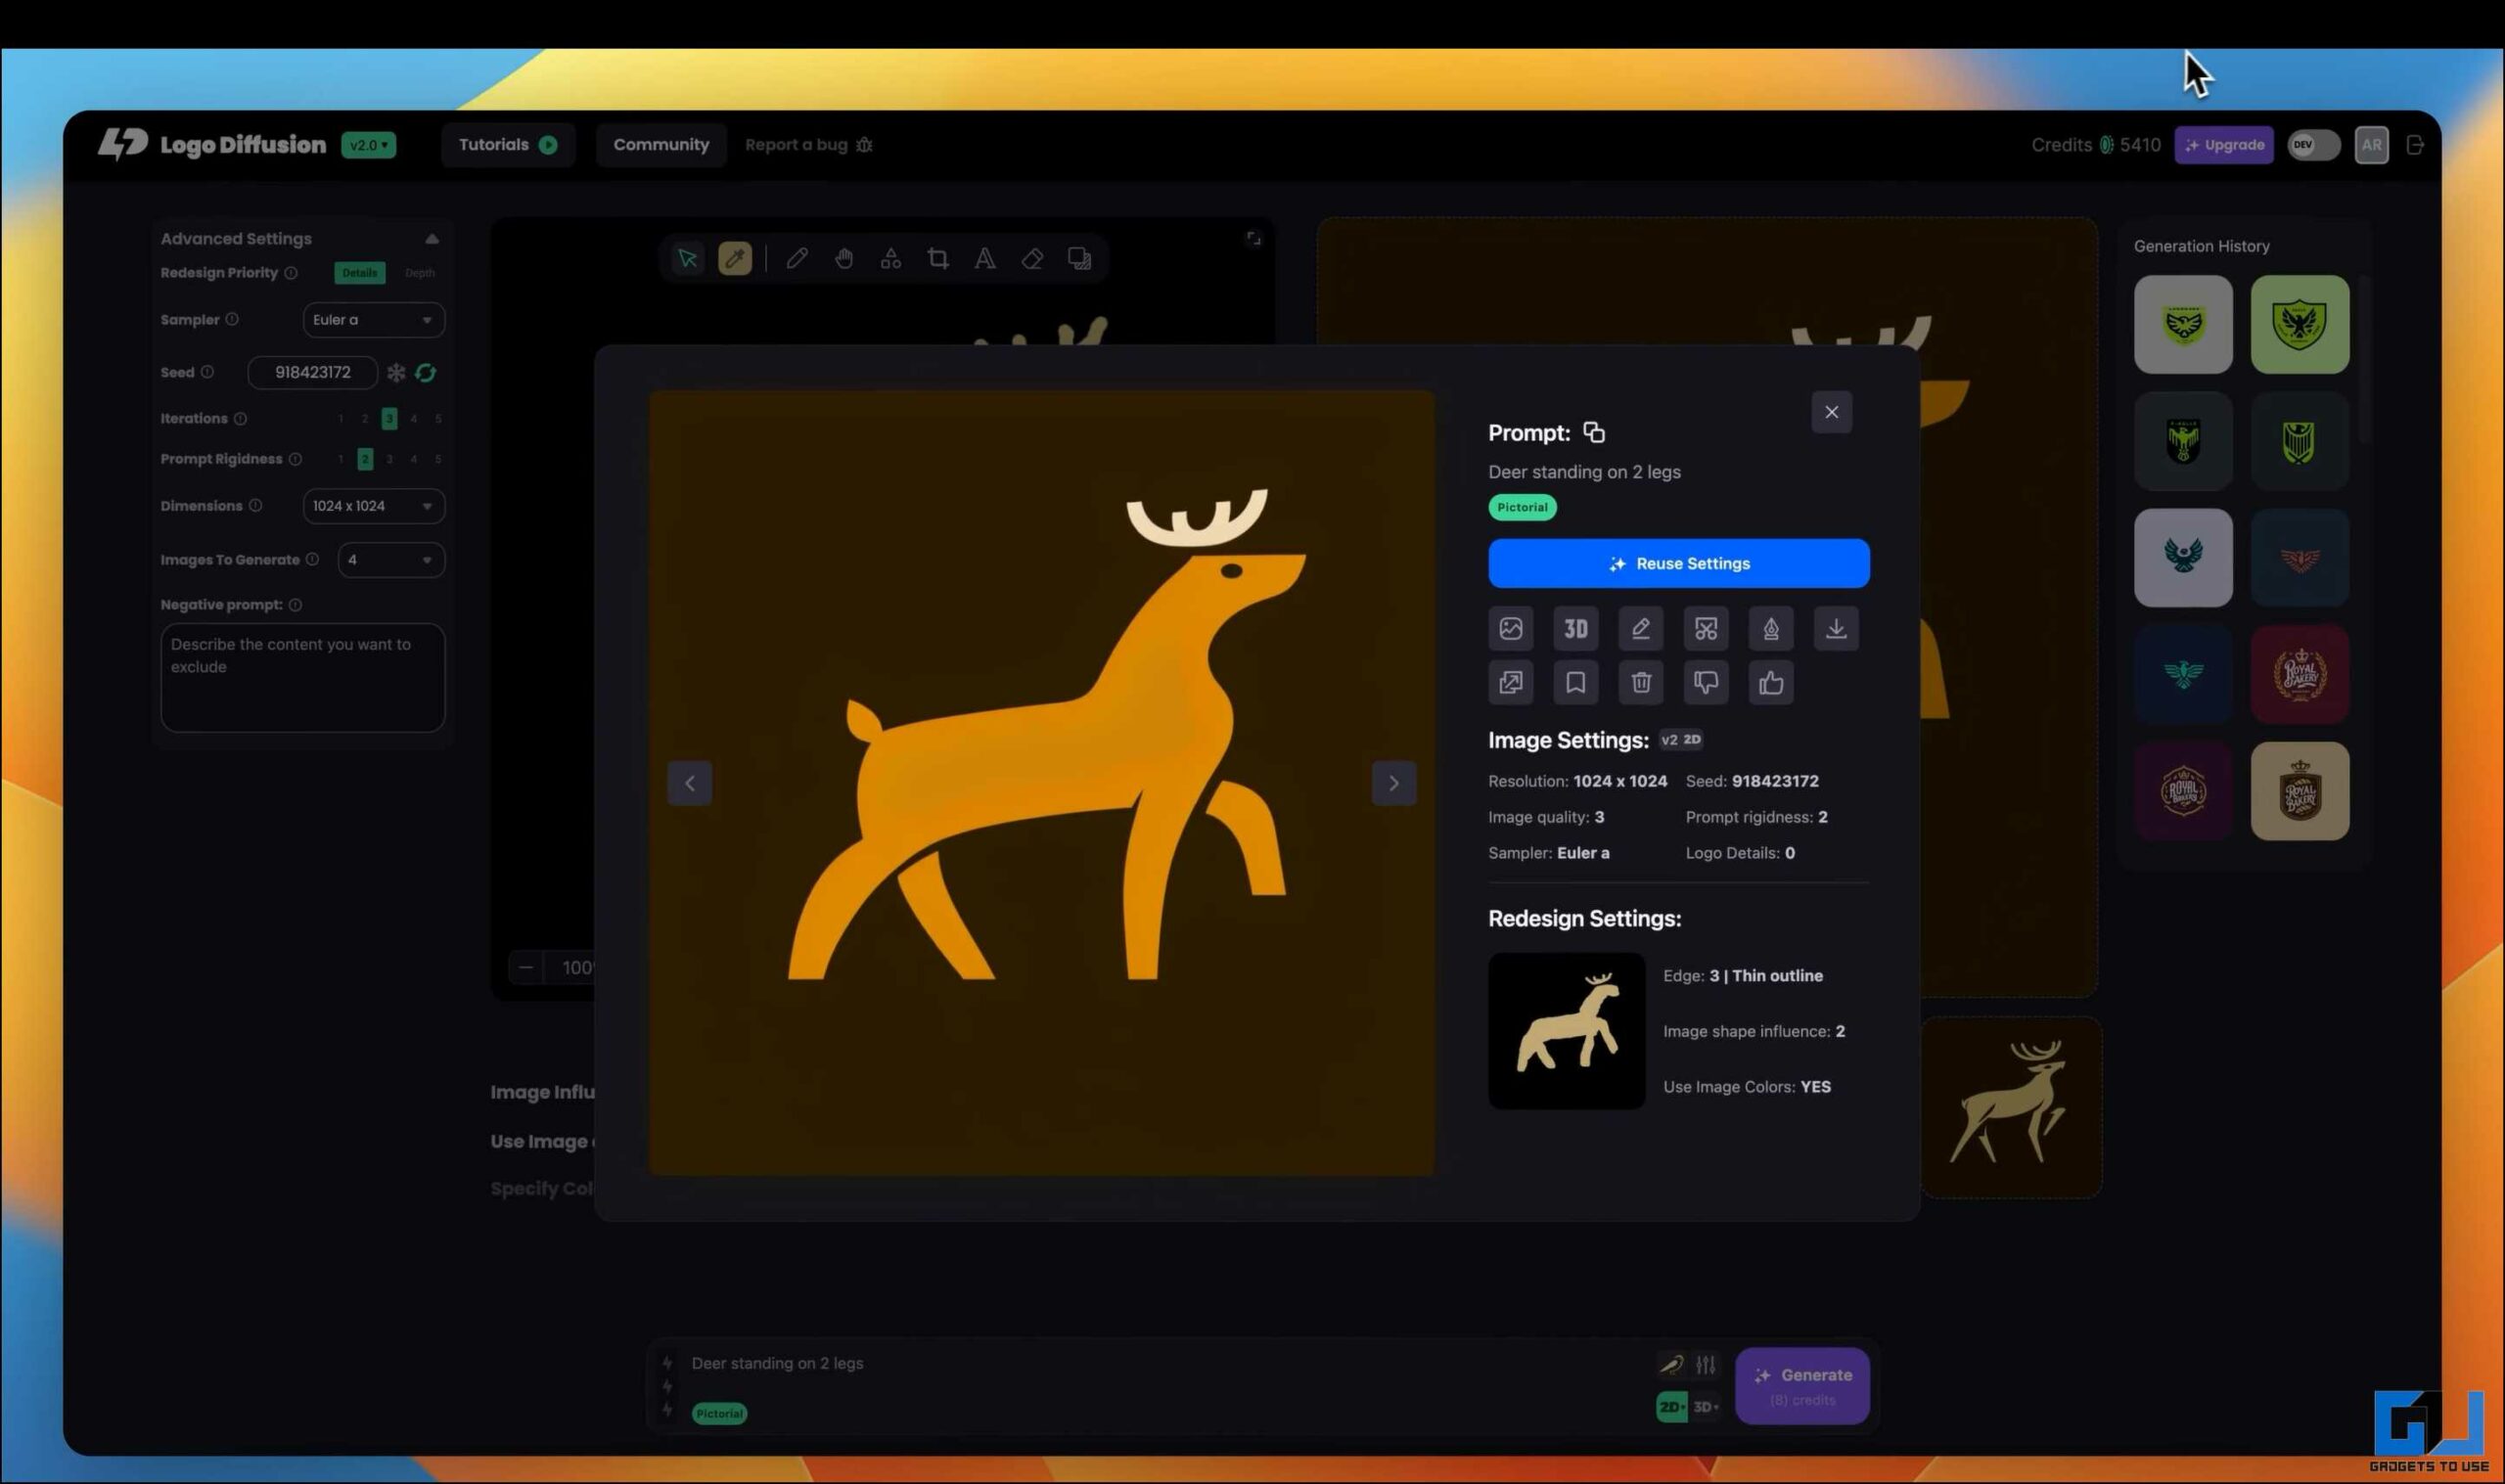Open the 2D mode dropdown in prompt bar
The height and width of the screenshot is (1484, 2505).
(x=1671, y=1406)
